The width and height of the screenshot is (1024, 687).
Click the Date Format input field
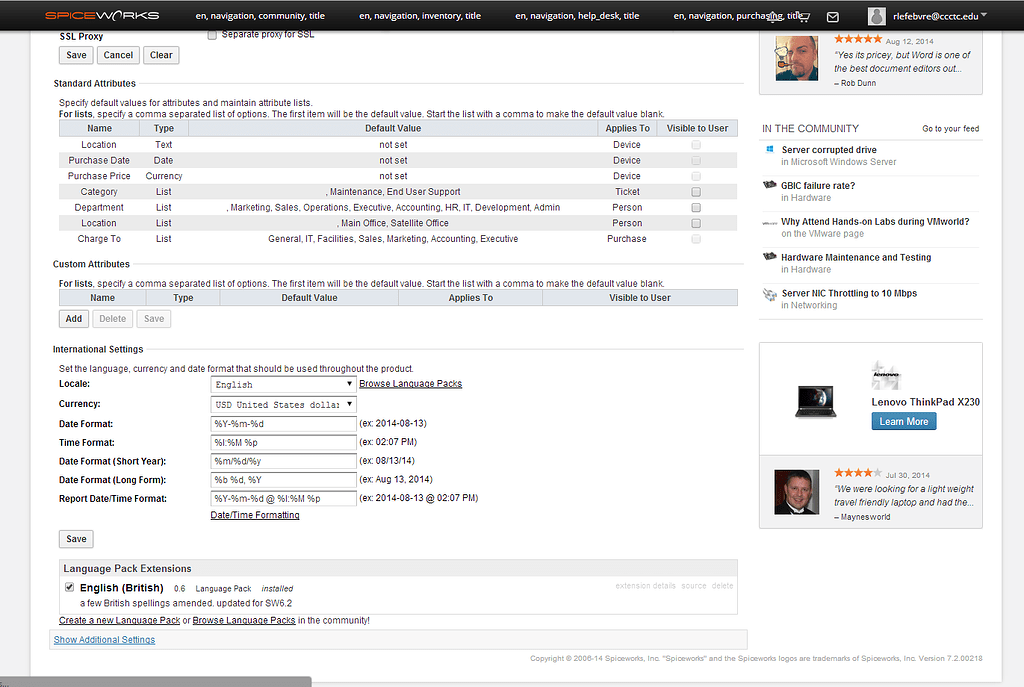tap(283, 423)
